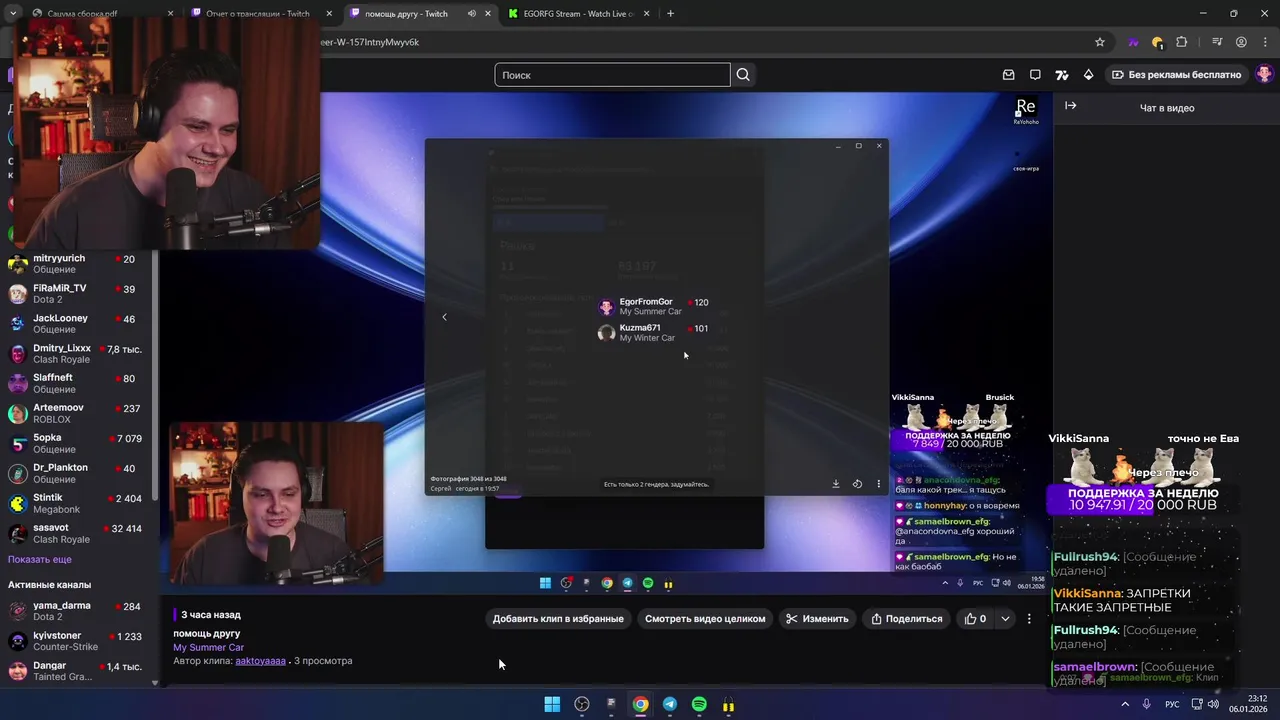This screenshot has width=1280, height=720.
Task: Open the volume icon in system tray
Action: (1213, 704)
